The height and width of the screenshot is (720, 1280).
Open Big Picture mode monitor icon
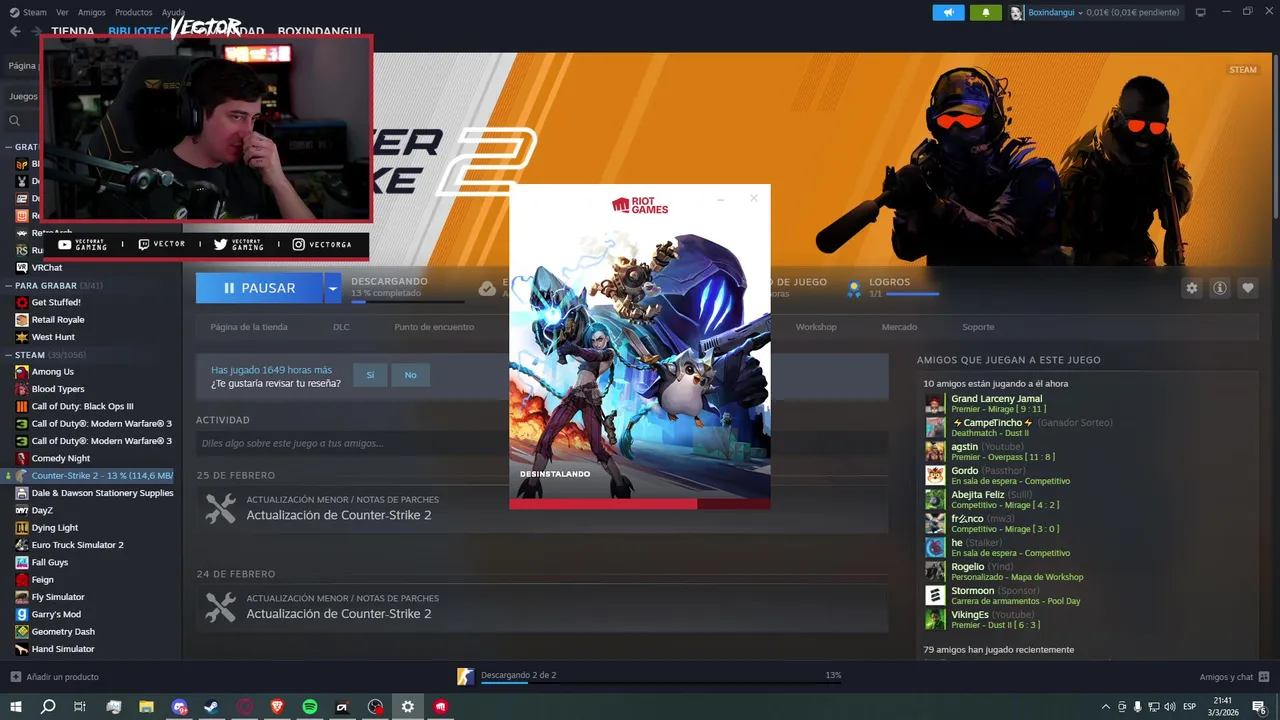tap(1201, 12)
